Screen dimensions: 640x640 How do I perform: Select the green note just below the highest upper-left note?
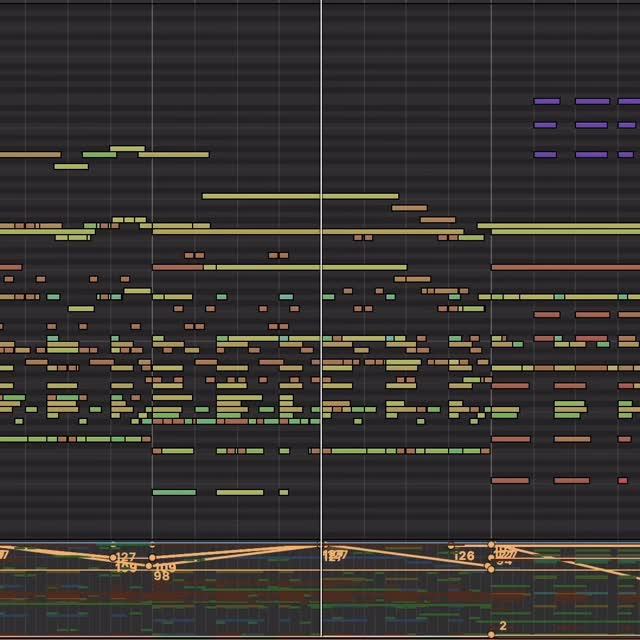(x=99, y=155)
